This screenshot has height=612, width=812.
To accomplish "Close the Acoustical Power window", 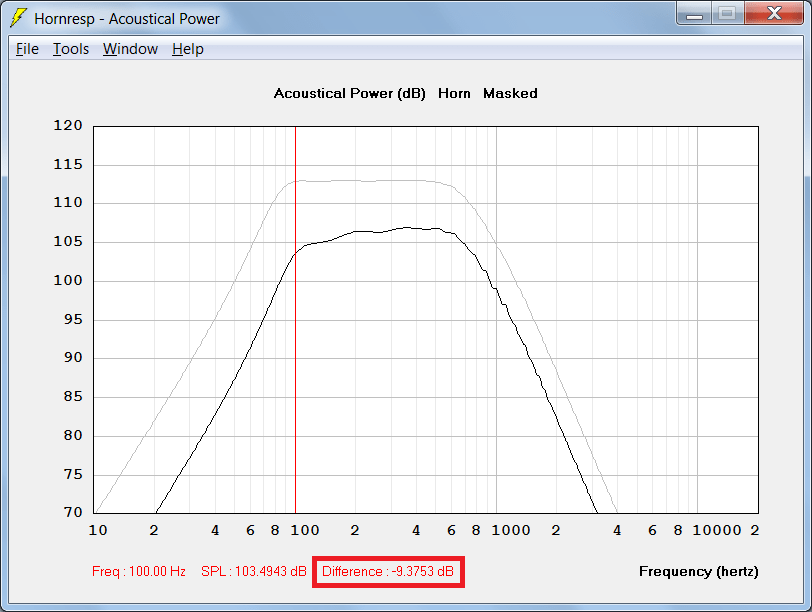I will (x=774, y=13).
